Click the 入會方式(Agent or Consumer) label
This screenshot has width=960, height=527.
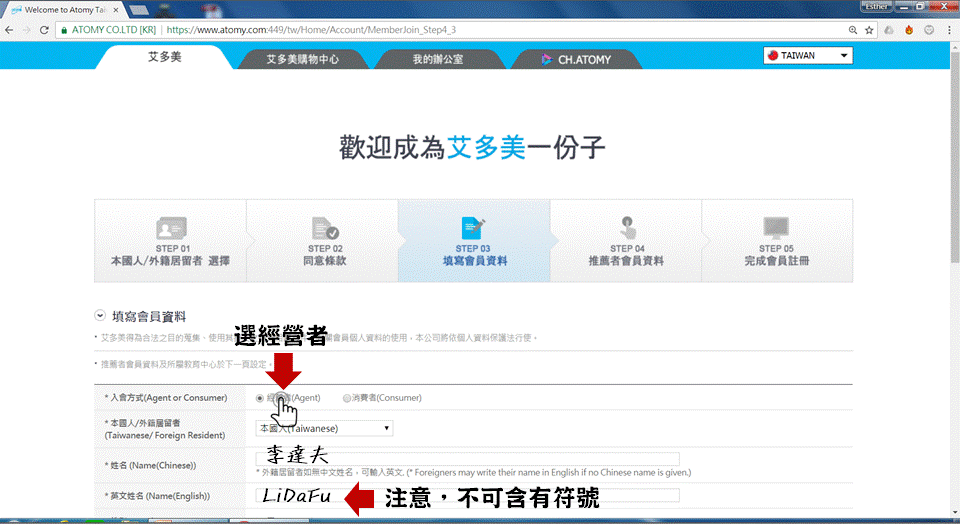166,398
